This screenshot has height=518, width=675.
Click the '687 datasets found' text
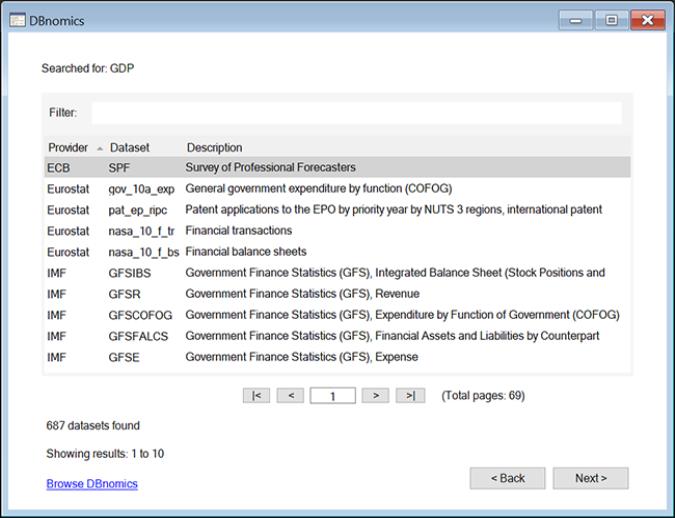[x=93, y=425]
